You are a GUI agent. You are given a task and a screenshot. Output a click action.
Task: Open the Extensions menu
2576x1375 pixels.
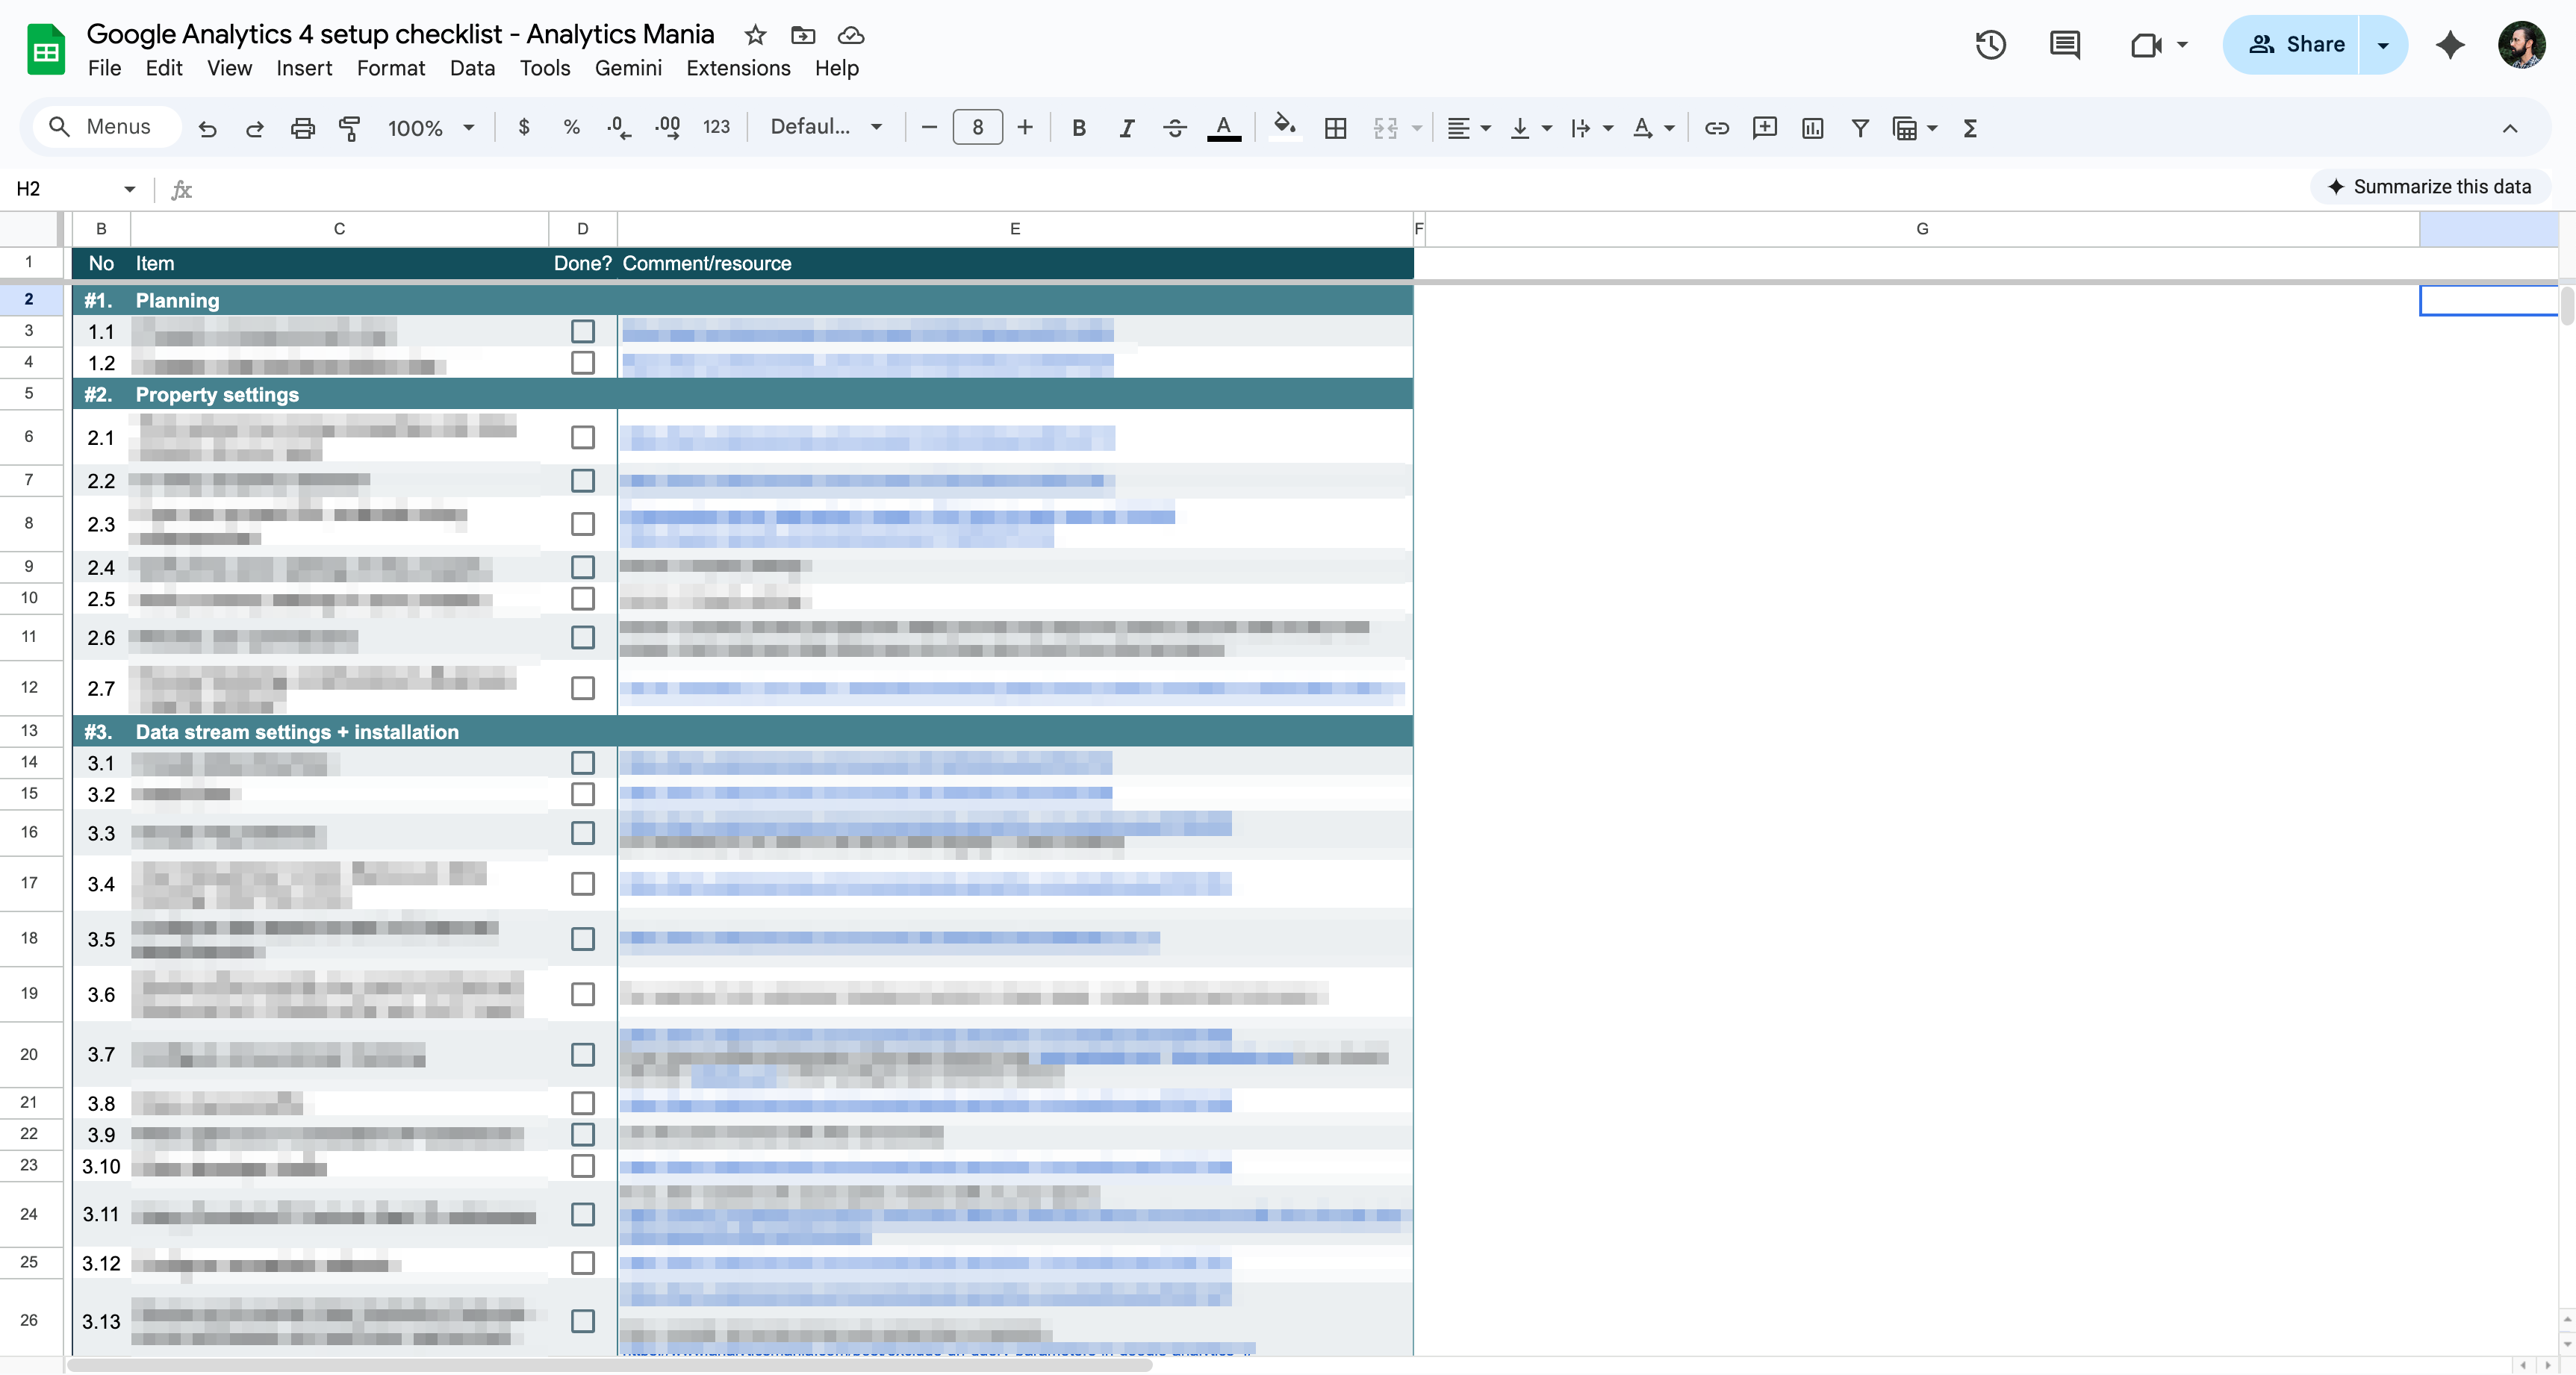point(738,68)
